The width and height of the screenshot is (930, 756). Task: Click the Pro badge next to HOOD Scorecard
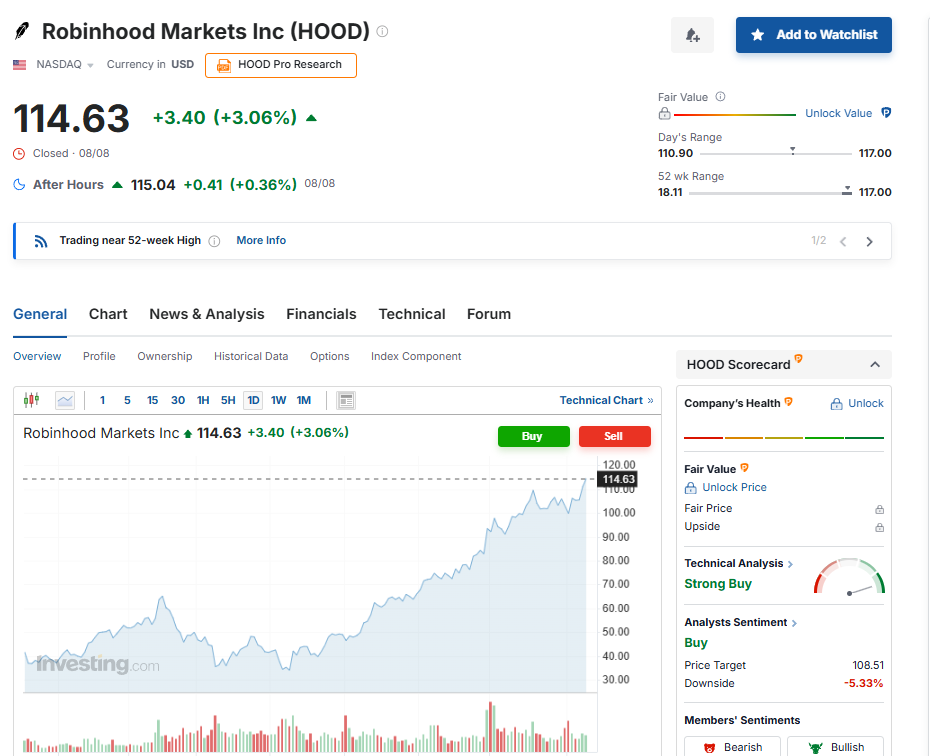pyautogui.click(x=798, y=358)
